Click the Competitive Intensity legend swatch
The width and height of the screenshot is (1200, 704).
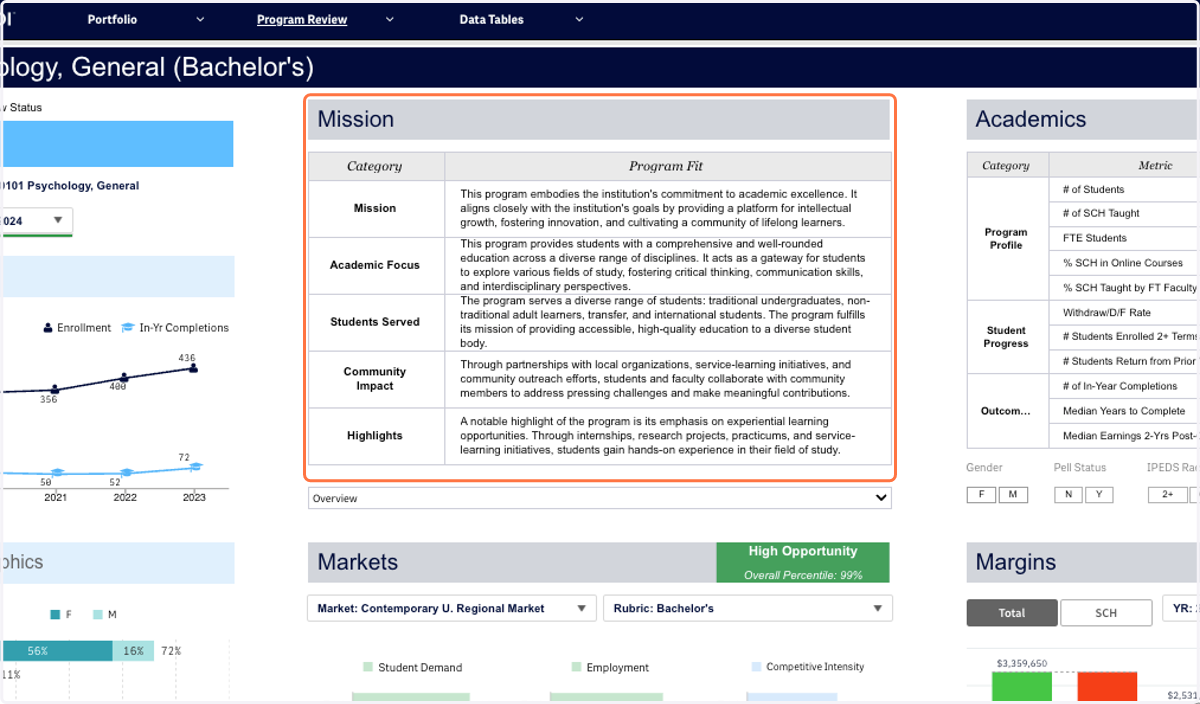point(756,667)
